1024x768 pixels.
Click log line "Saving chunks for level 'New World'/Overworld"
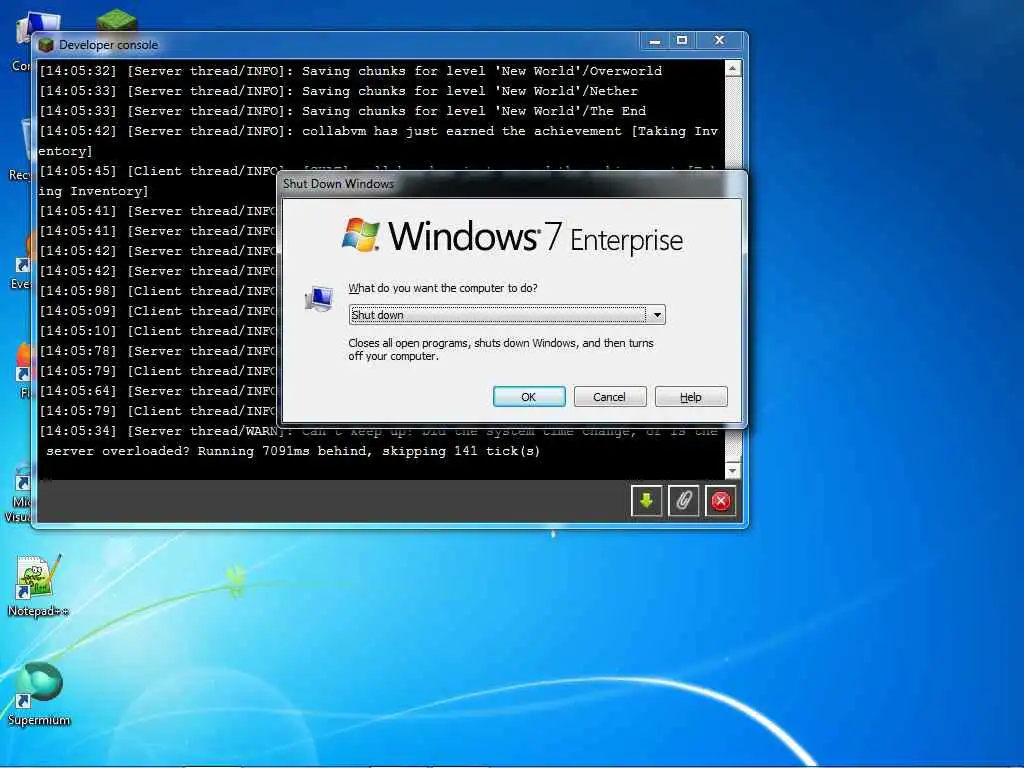coord(482,71)
